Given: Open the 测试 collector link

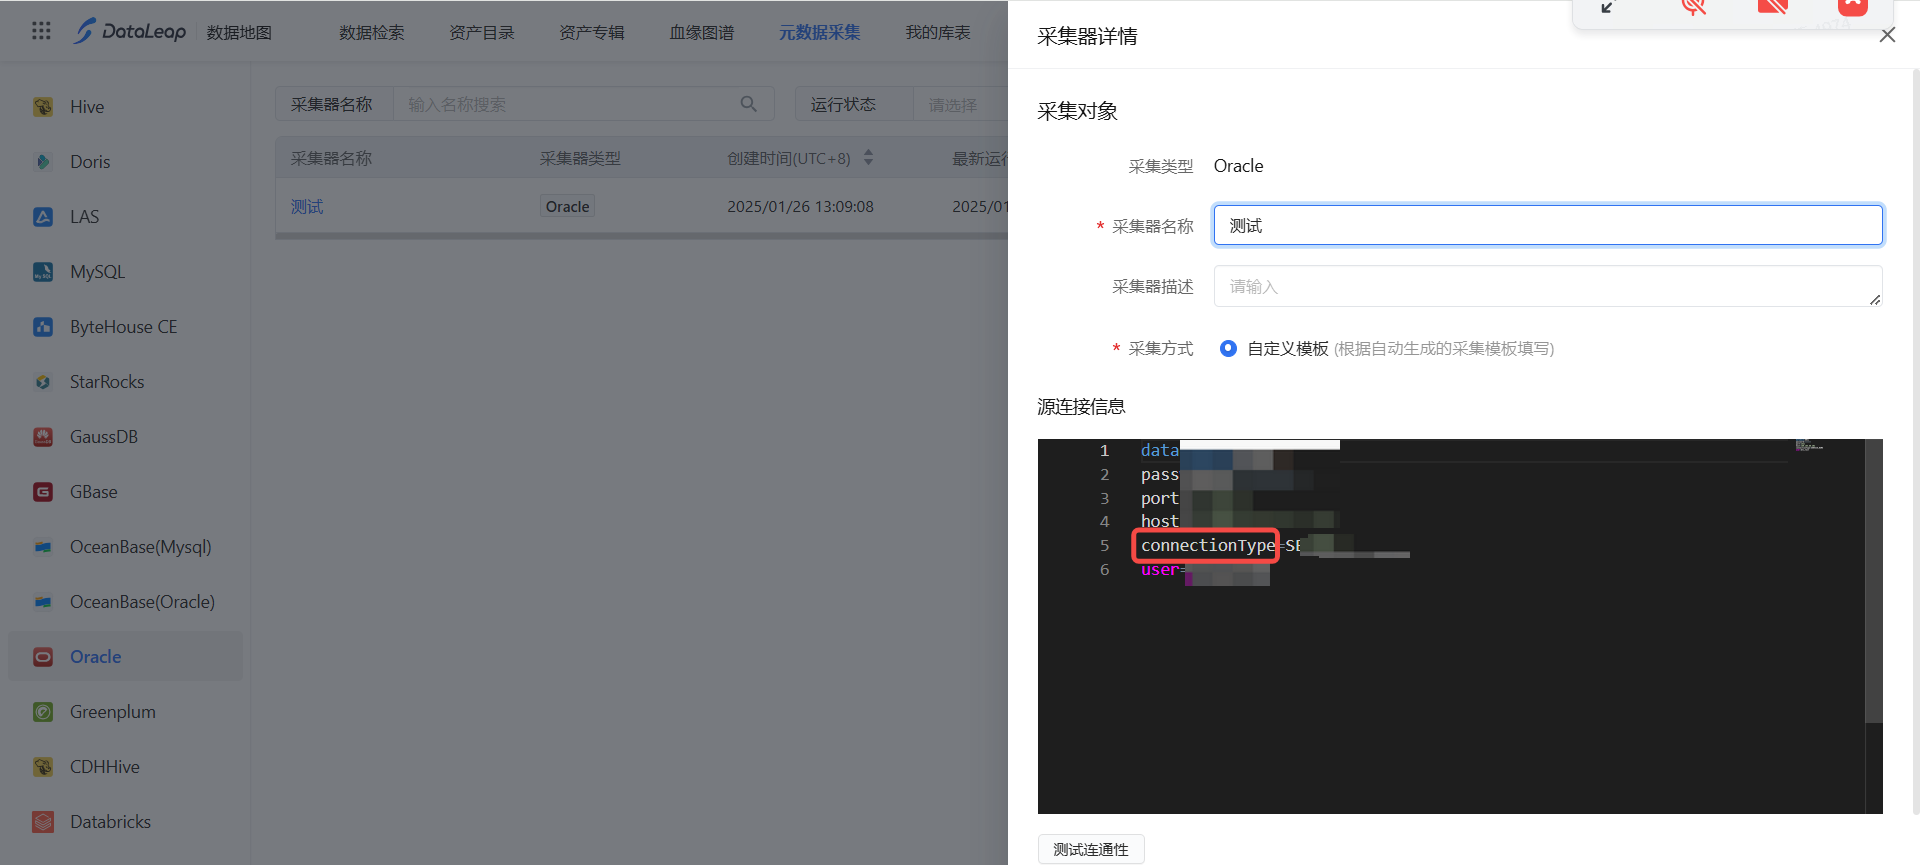Looking at the screenshot, I should [x=307, y=207].
